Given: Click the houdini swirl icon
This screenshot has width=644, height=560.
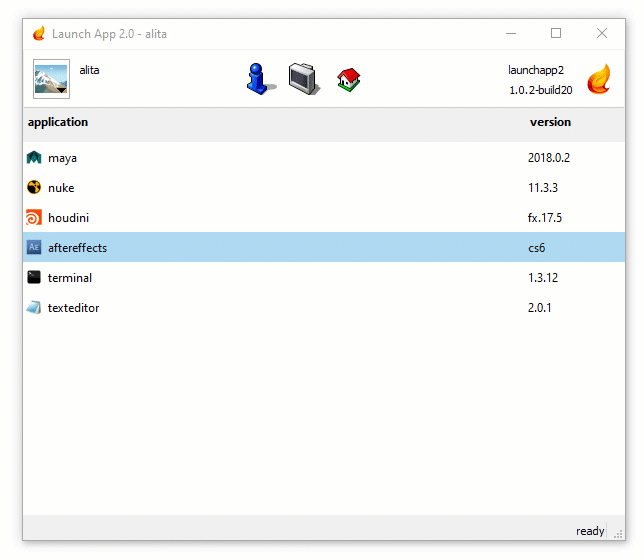Looking at the screenshot, I should [x=34, y=217].
